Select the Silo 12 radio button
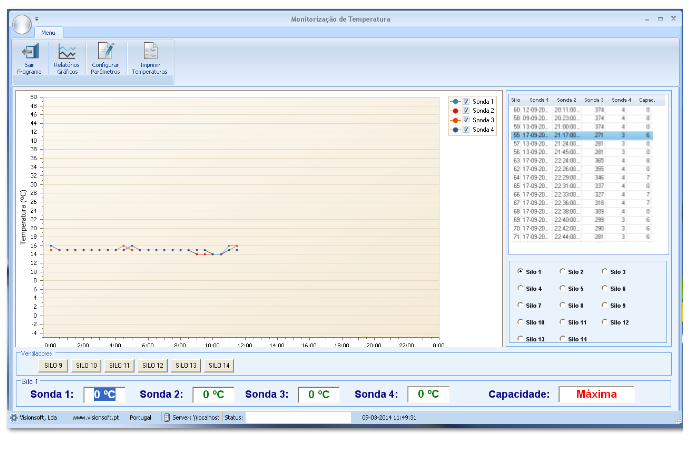690x460 pixels. (605, 322)
